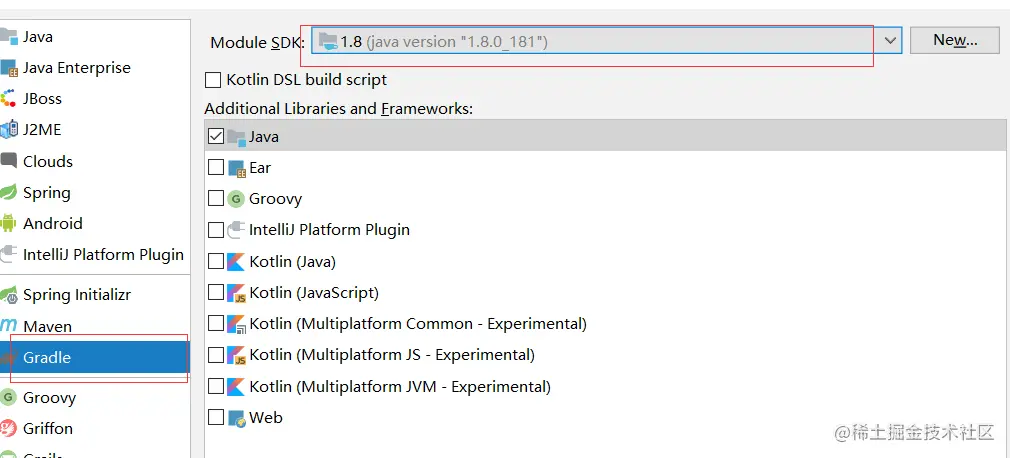Click the Kotlin (JavaScript) JS icon

[236, 293]
